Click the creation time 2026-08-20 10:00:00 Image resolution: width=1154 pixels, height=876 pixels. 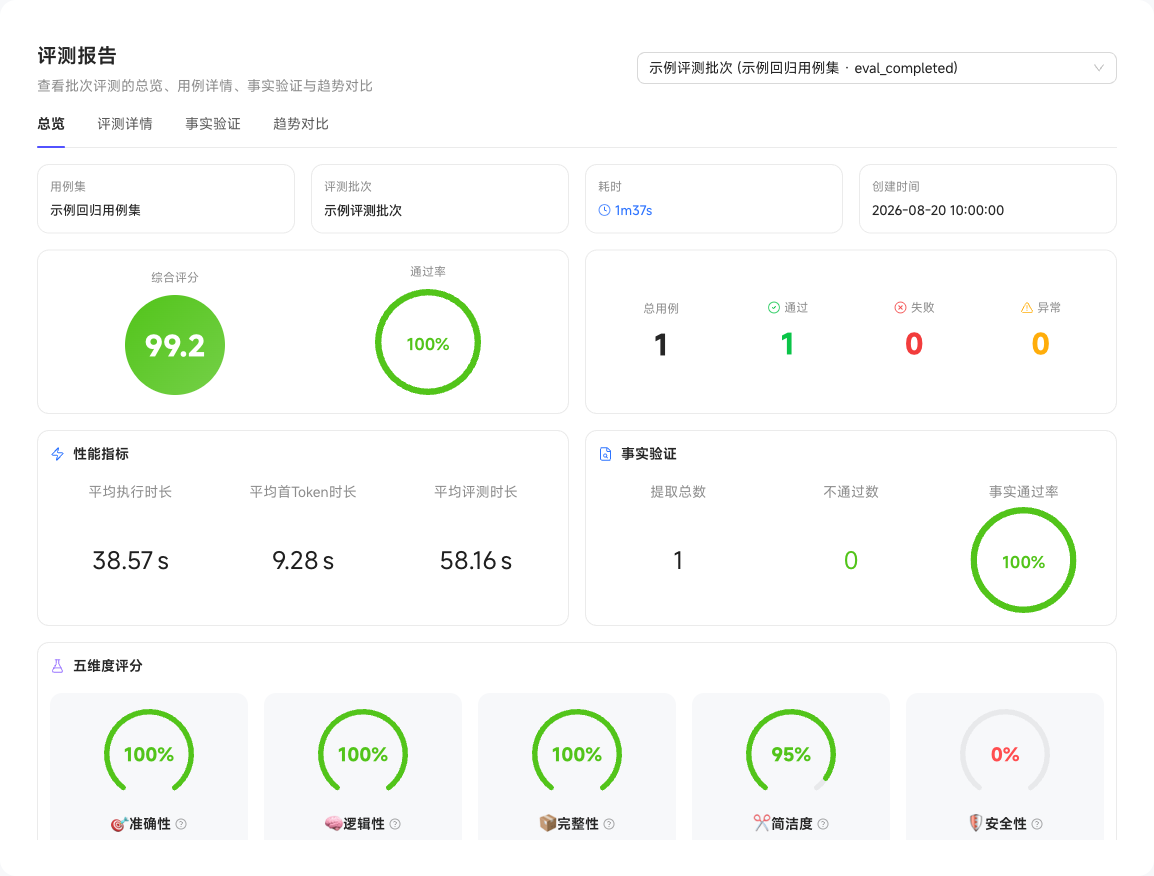click(938, 211)
